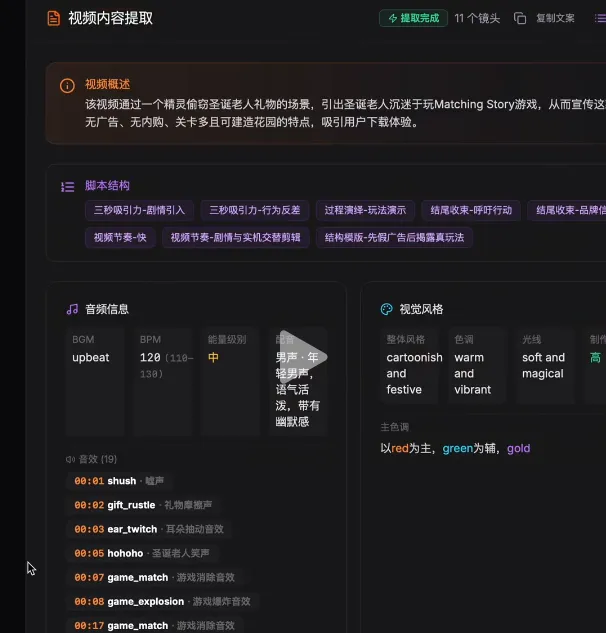Click the BGM upbeat card
The image size is (606, 633).
pos(95,381)
